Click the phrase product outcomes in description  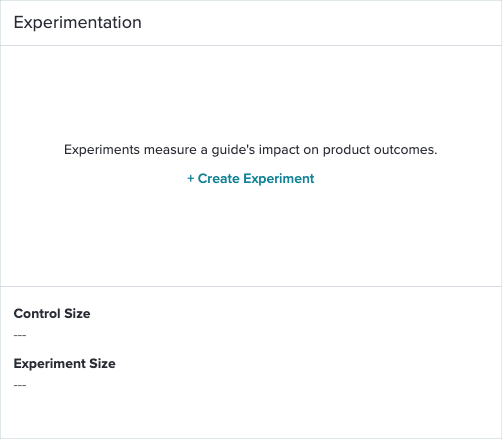[x=380, y=150]
